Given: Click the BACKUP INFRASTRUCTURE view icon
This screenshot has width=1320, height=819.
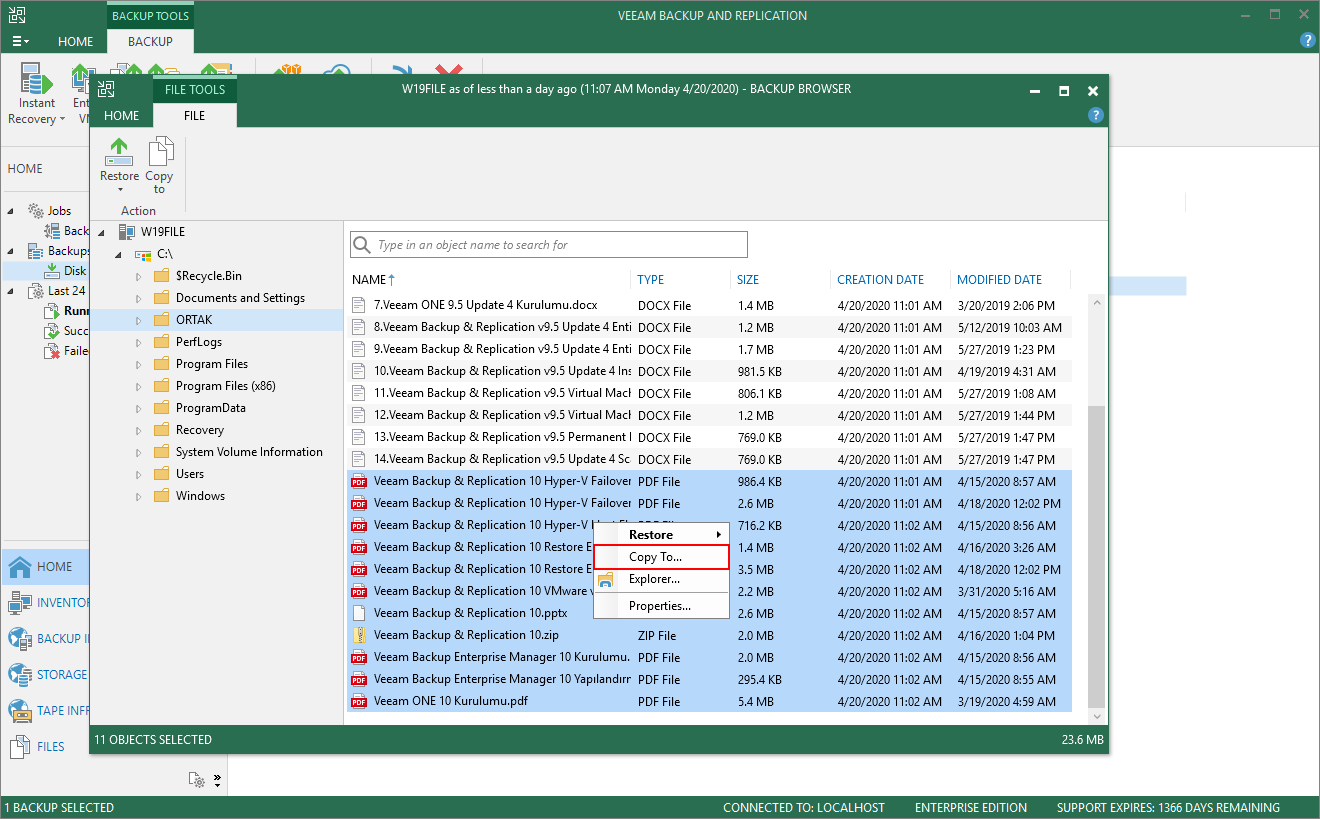Looking at the screenshot, I should pyautogui.click(x=20, y=639).
